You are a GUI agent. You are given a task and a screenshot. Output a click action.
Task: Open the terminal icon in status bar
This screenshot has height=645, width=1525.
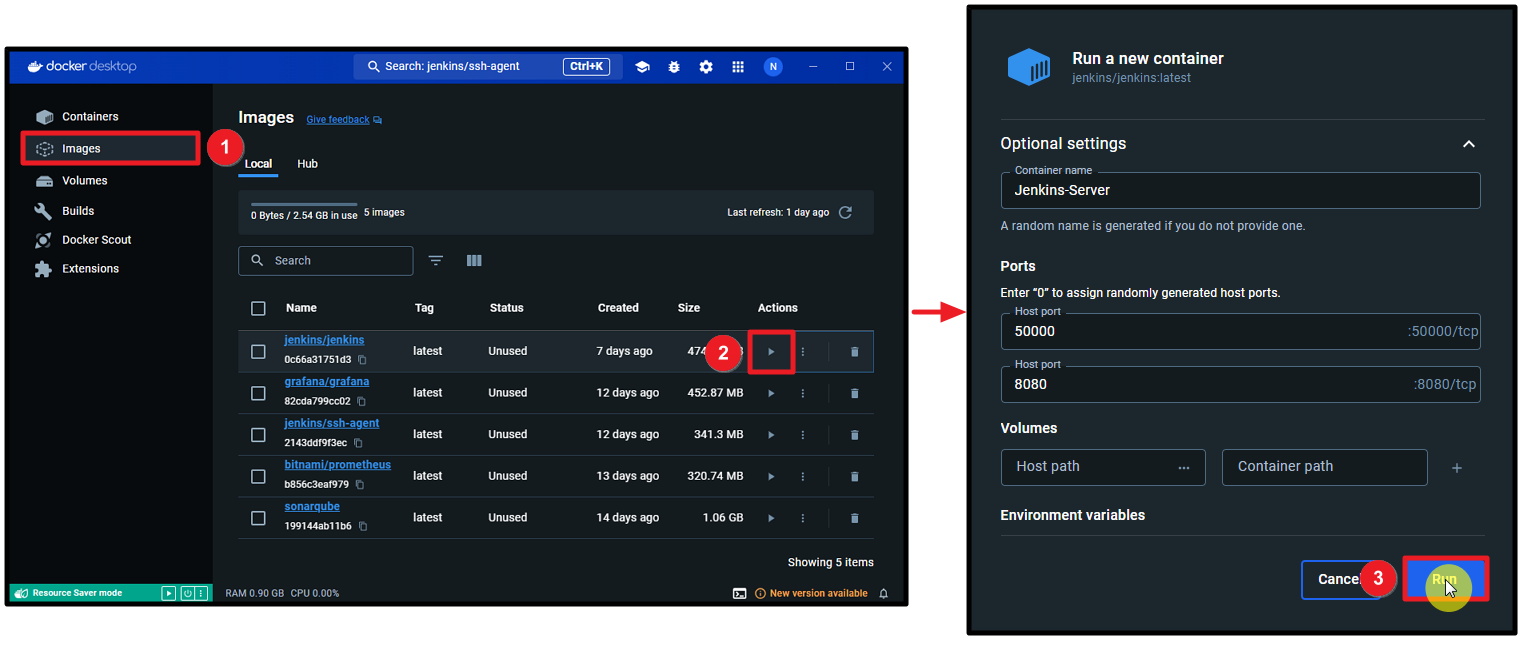740,594
